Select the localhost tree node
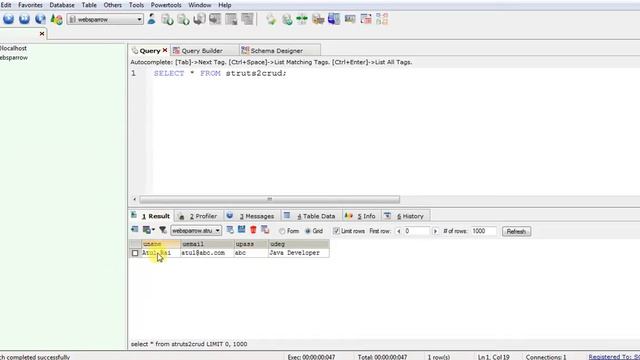This screenshot has height=360, width=640. point(13,48)
